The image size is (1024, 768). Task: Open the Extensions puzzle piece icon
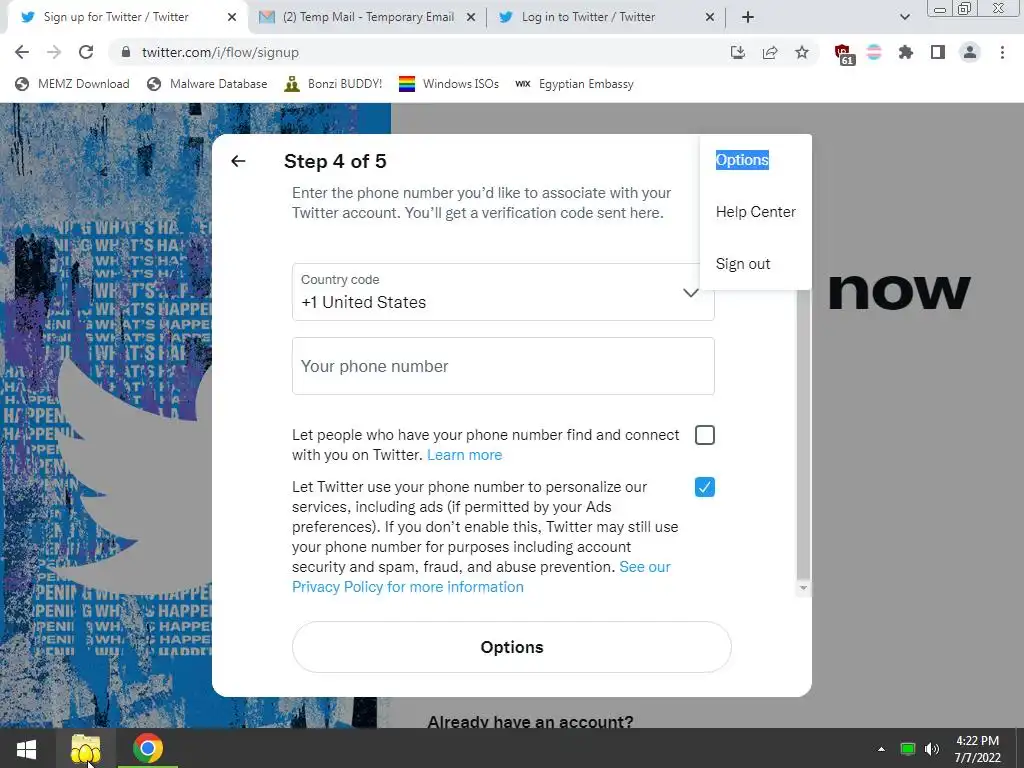click(x=906, y=52)
